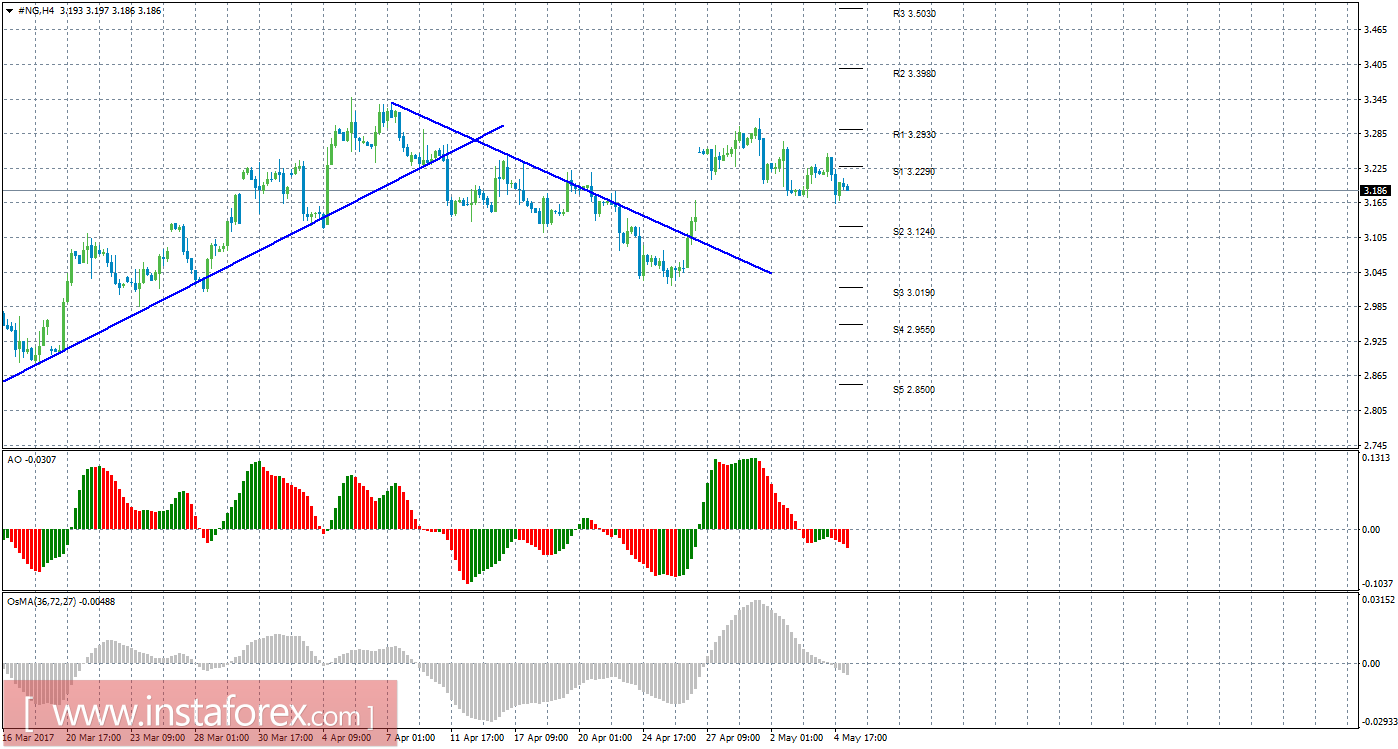The width and height of the screenshot is (1398, 749).
Task: Click the 3.465 price axis value
Action: [1375, 31]
